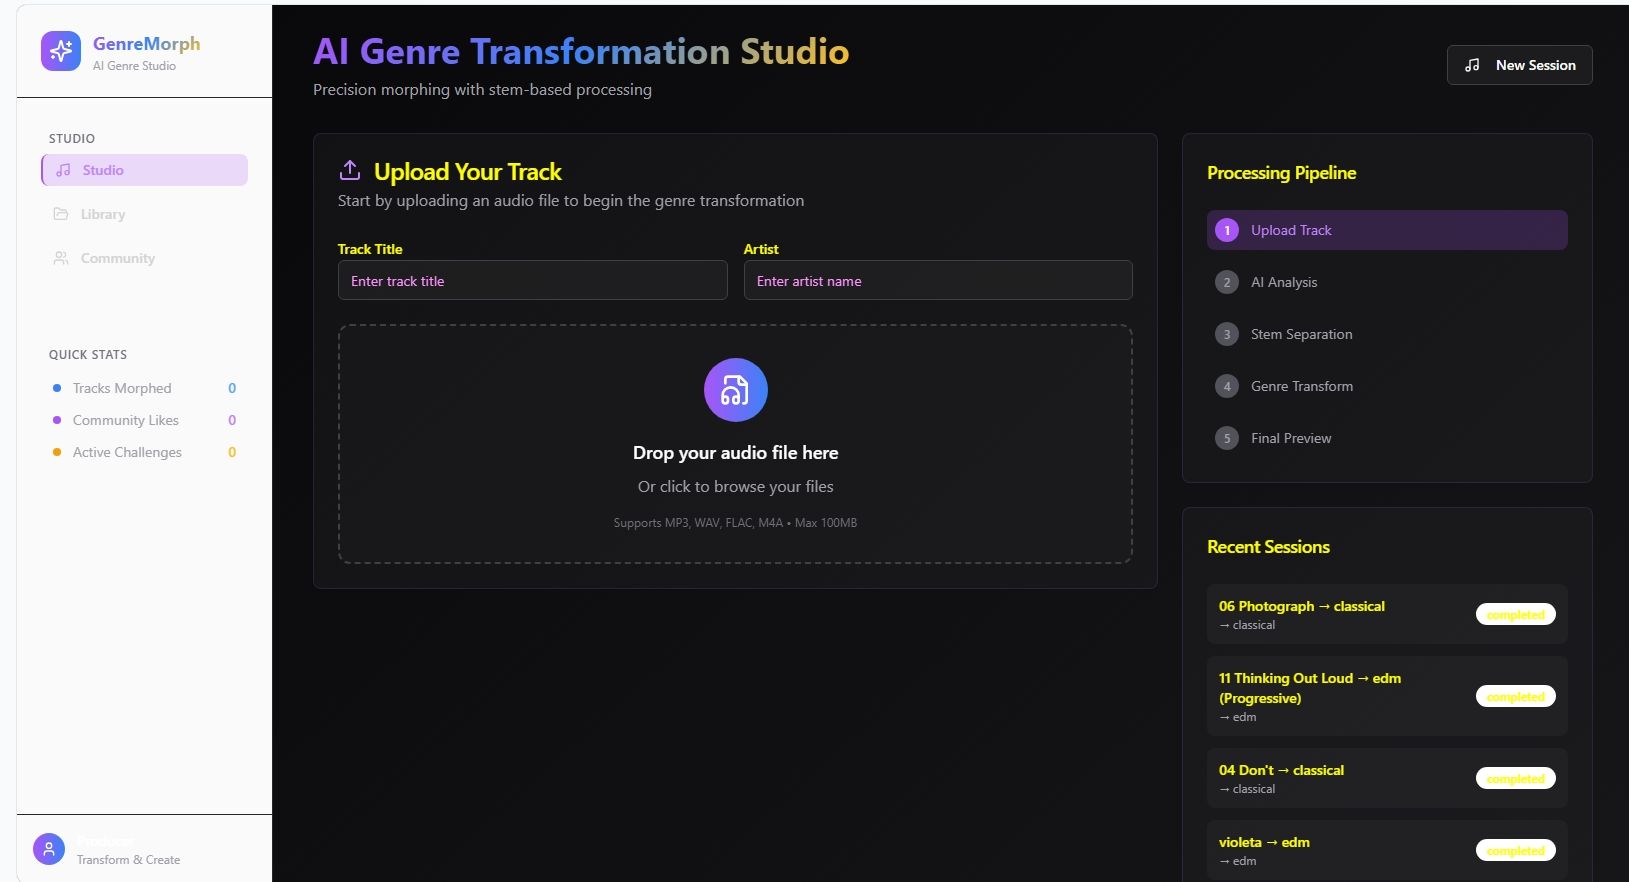Click 'Or click to browse your files'

(735, 487)
